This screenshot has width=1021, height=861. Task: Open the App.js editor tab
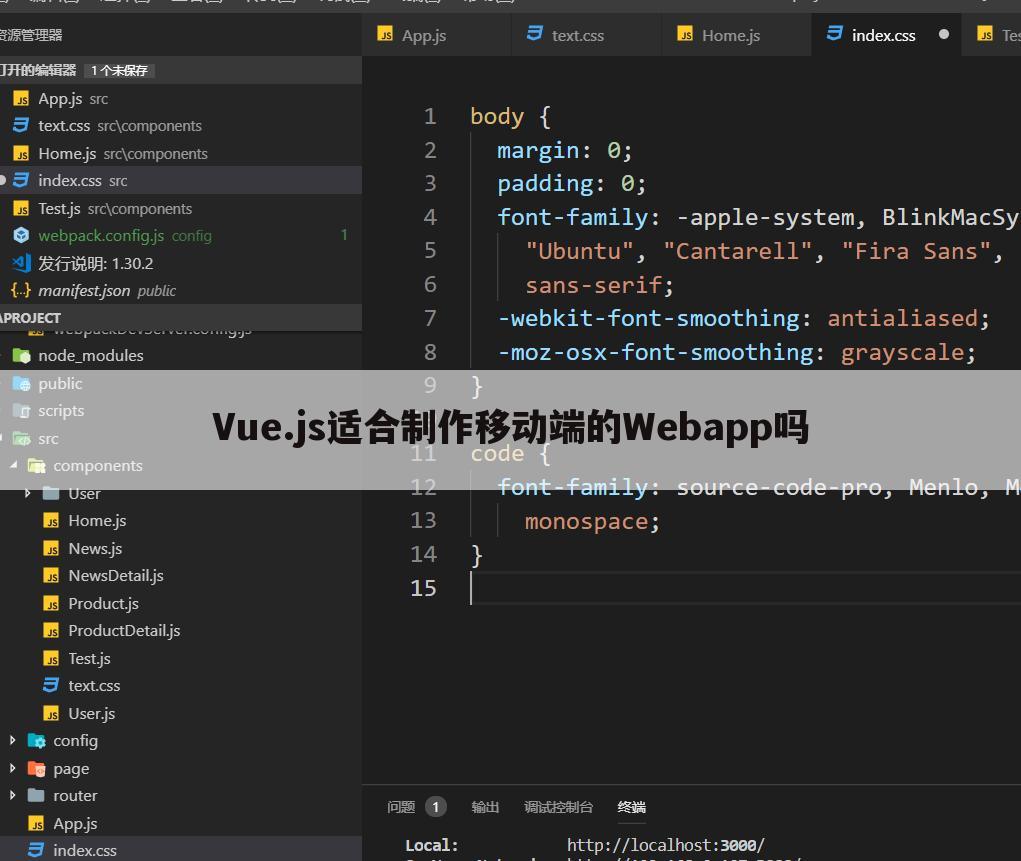coord(436,35)
